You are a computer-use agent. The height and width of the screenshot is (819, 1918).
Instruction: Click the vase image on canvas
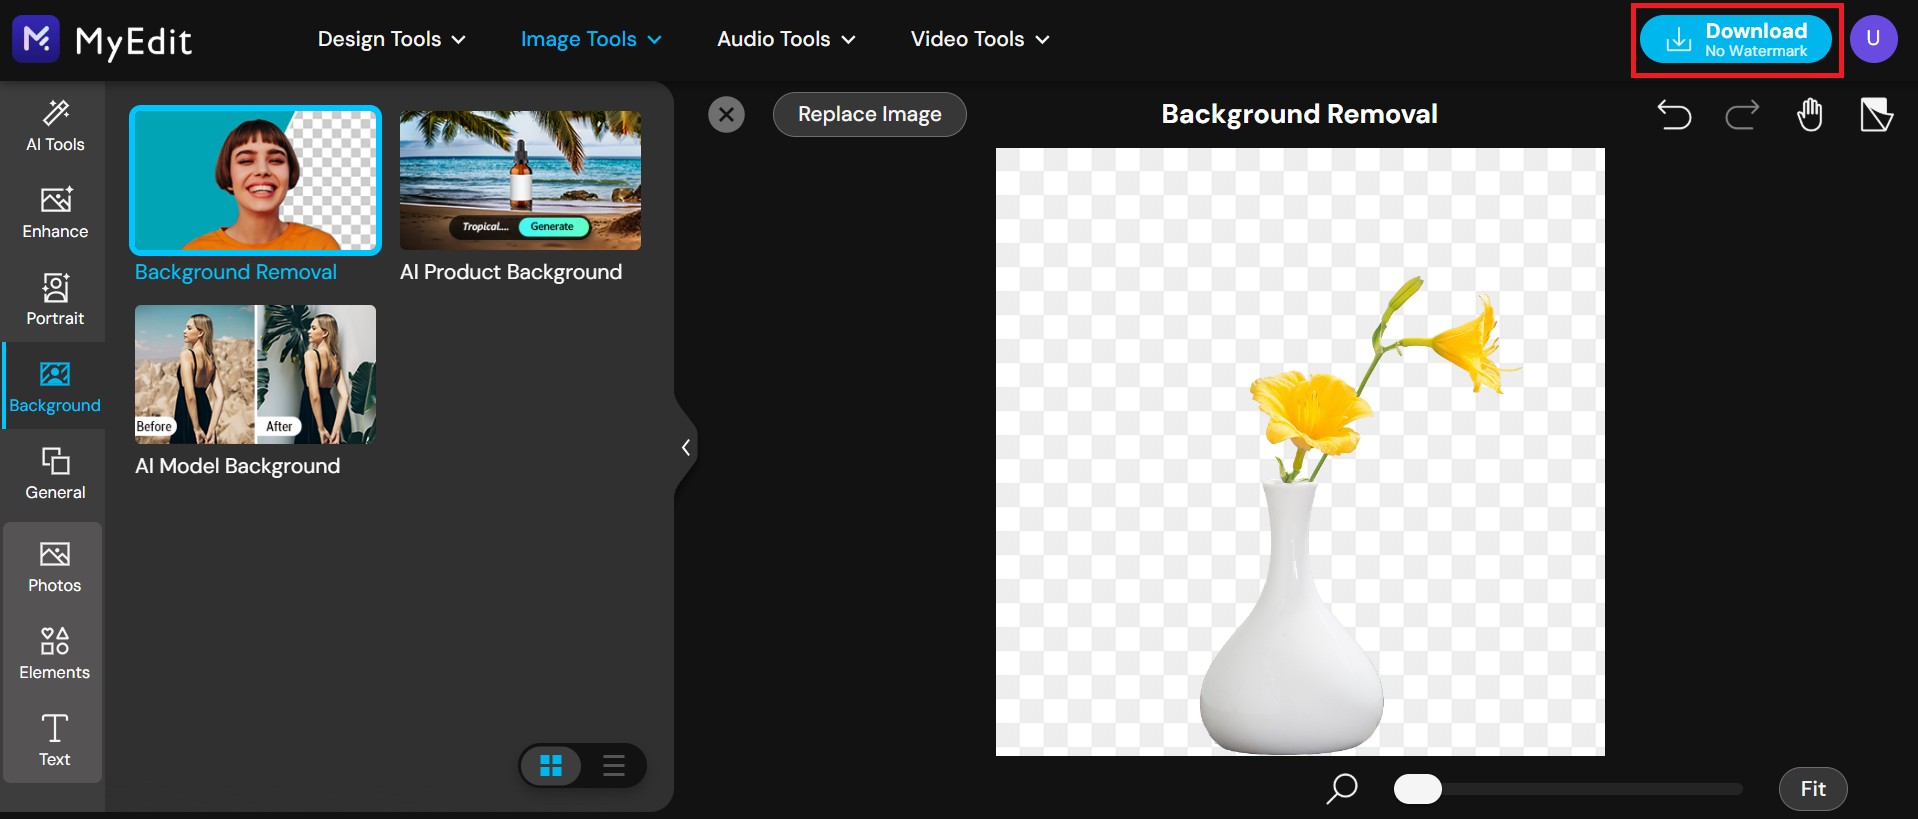(1292, 618)
